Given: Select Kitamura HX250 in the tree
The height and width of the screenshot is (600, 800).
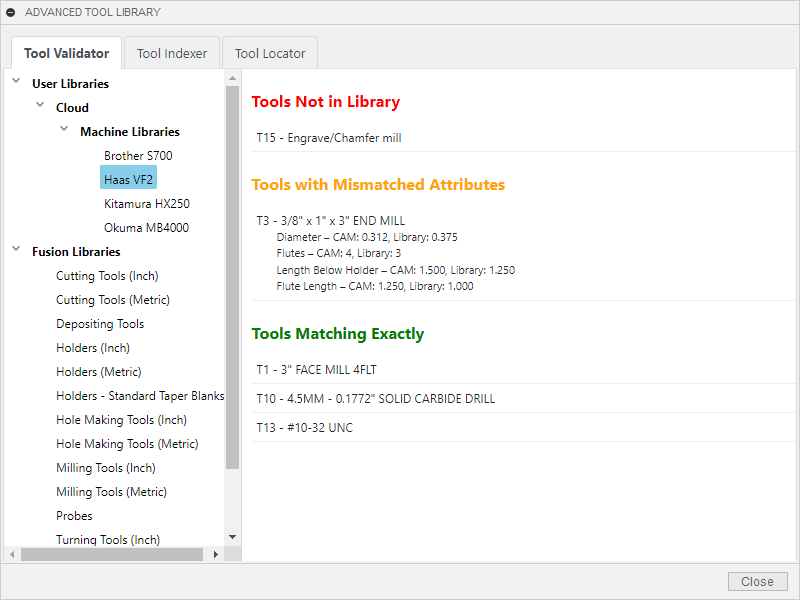Looking at the screenshot, I should tap(146, 204).
